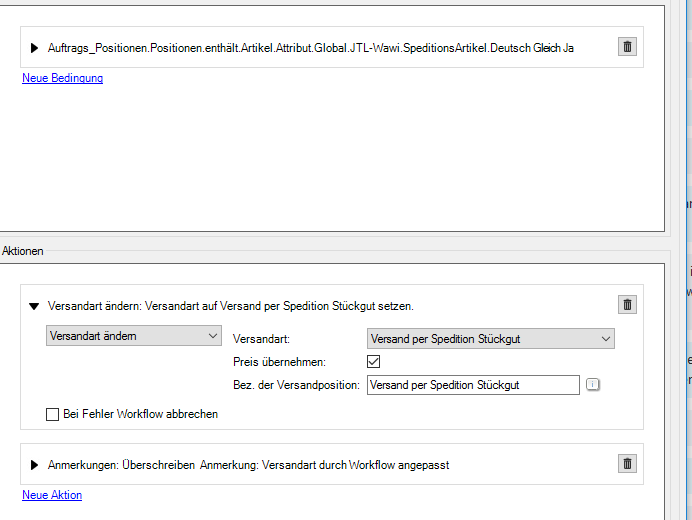Expand the Auftrags_Positionen condition row

coord(35,48)
